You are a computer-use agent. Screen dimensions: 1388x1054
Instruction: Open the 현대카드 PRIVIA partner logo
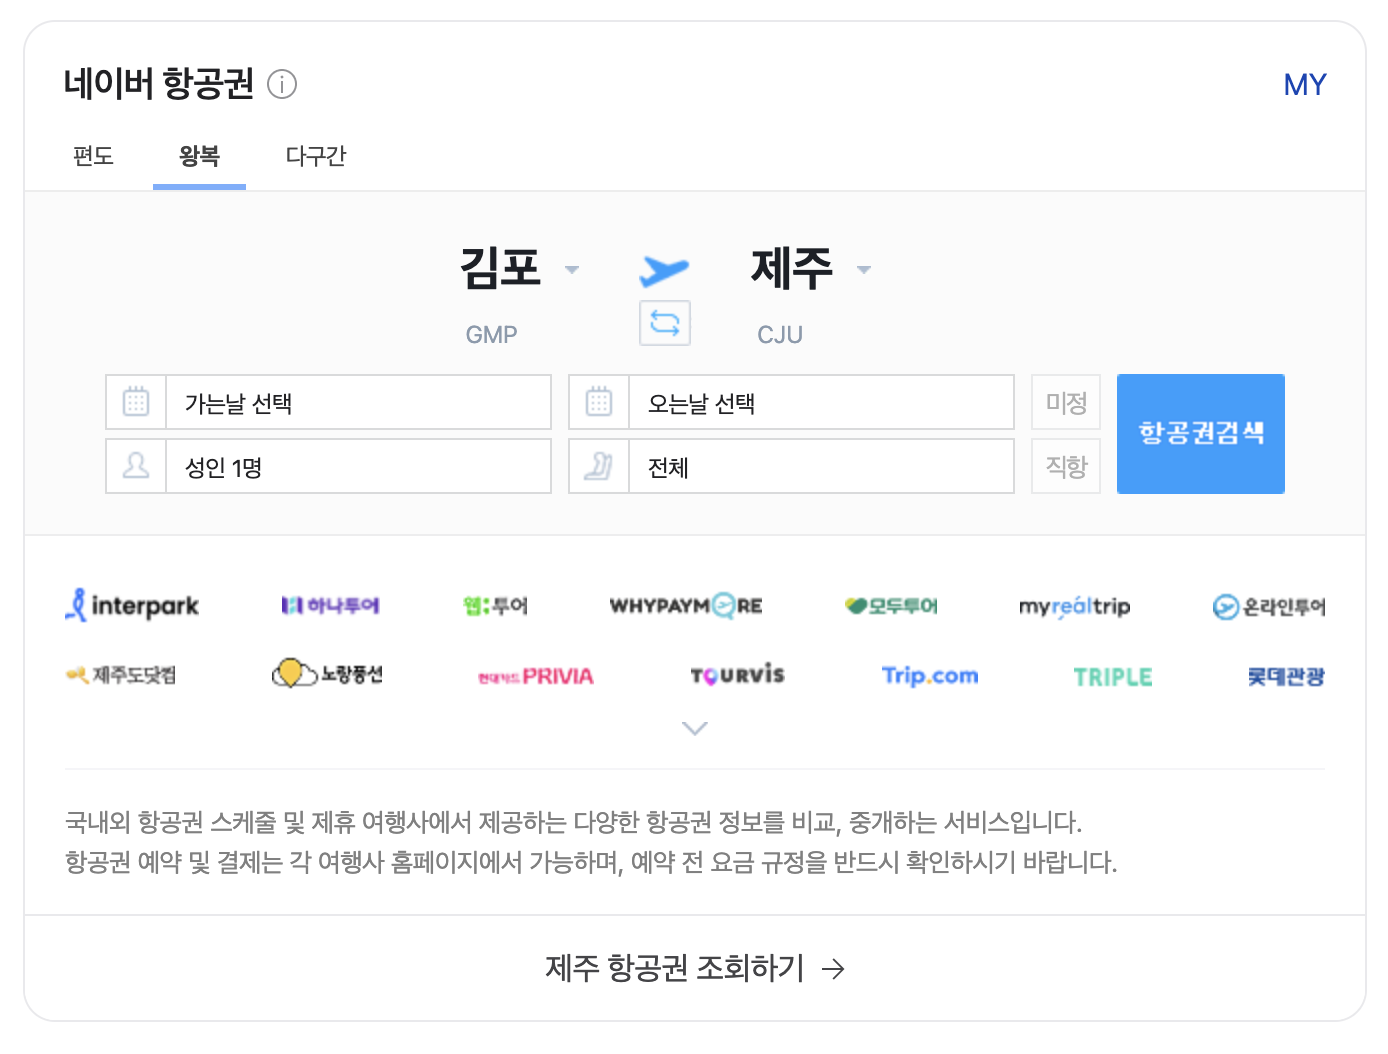(x=535, y=676)
